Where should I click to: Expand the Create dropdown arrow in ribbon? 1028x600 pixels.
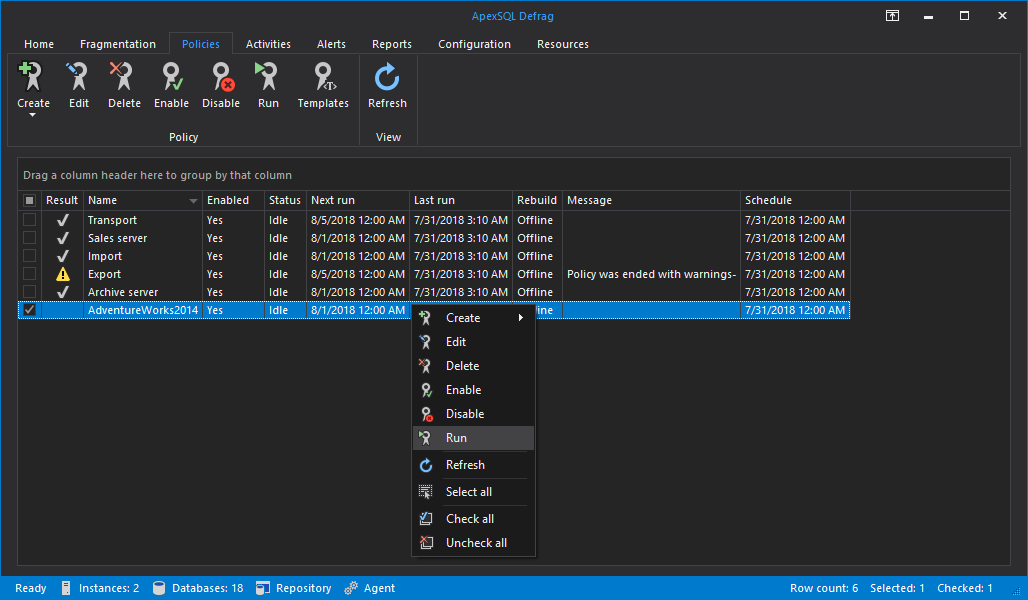33,116
